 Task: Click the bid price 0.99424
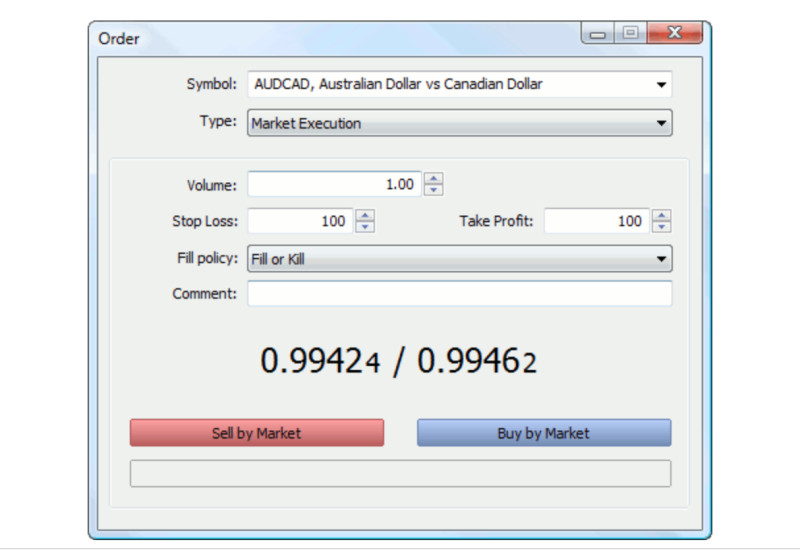[x=320, y=361]
